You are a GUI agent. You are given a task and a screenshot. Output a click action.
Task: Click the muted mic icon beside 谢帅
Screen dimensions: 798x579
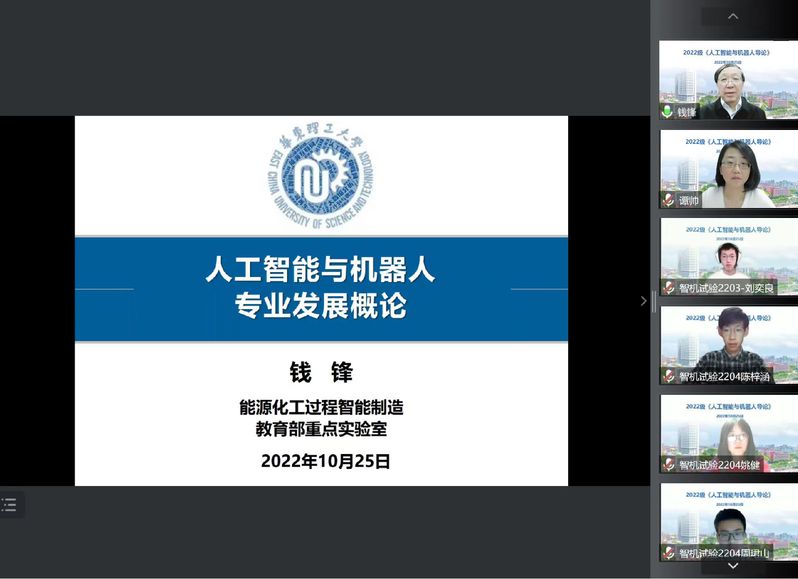pyautogui.click(x=668, y=200)
